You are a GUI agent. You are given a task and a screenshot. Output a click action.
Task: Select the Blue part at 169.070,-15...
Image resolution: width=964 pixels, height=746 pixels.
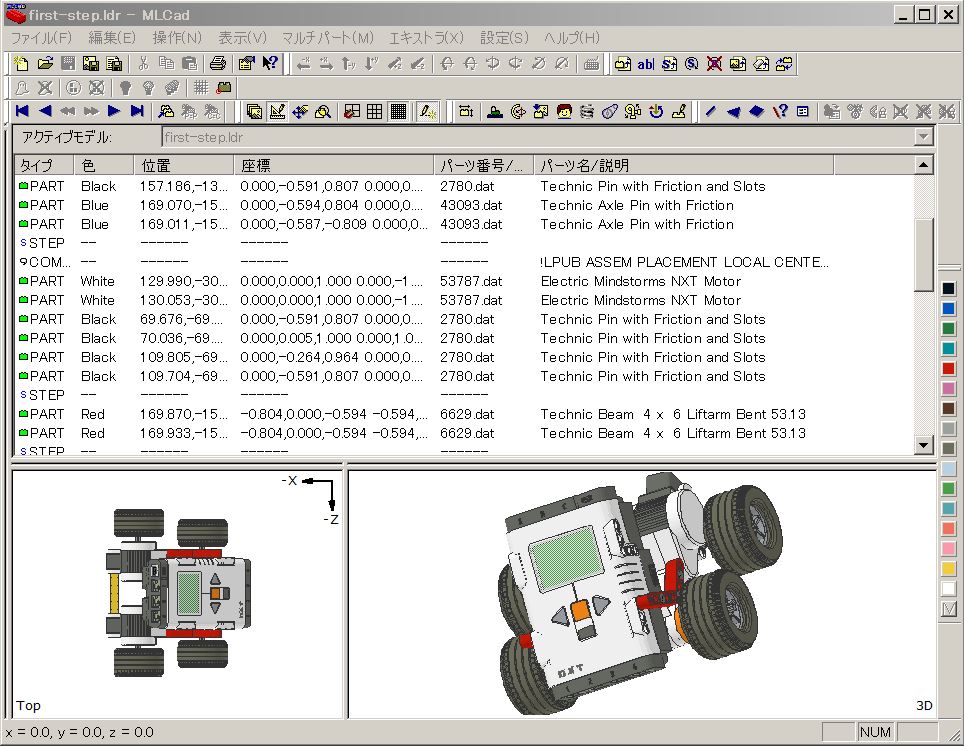click(464, 205)
